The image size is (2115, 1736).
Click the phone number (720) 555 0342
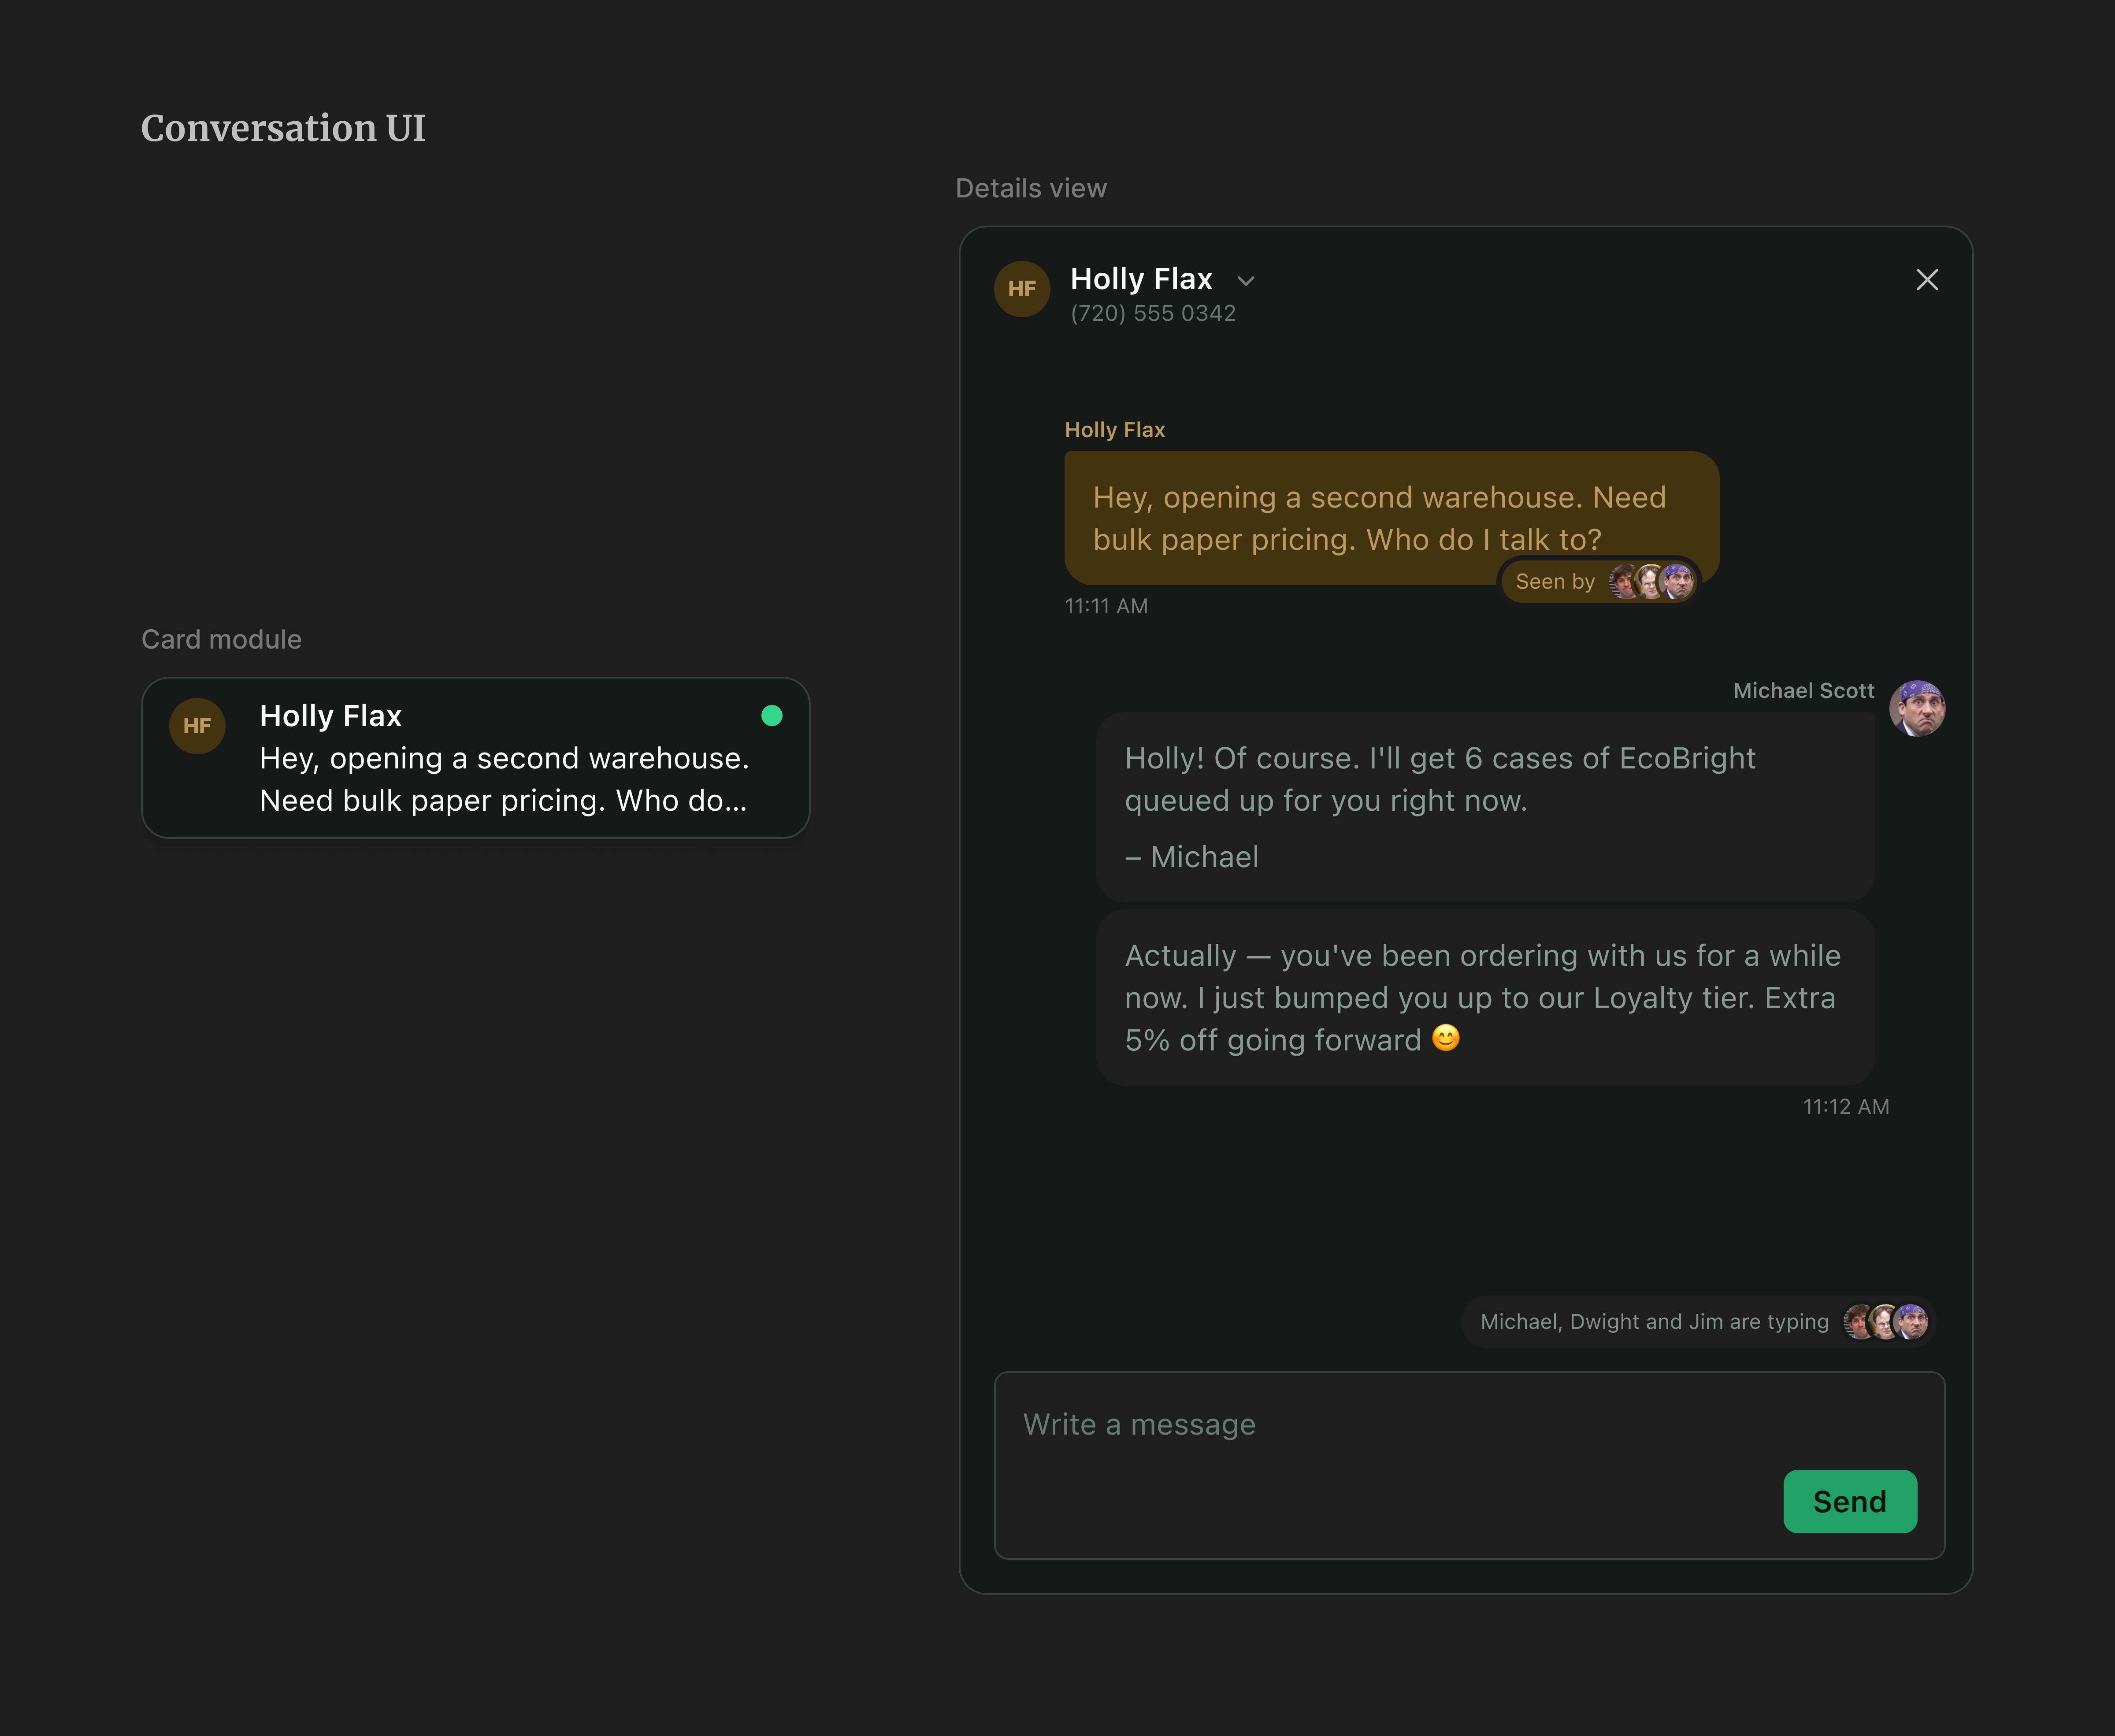(x=1153, y=313)
